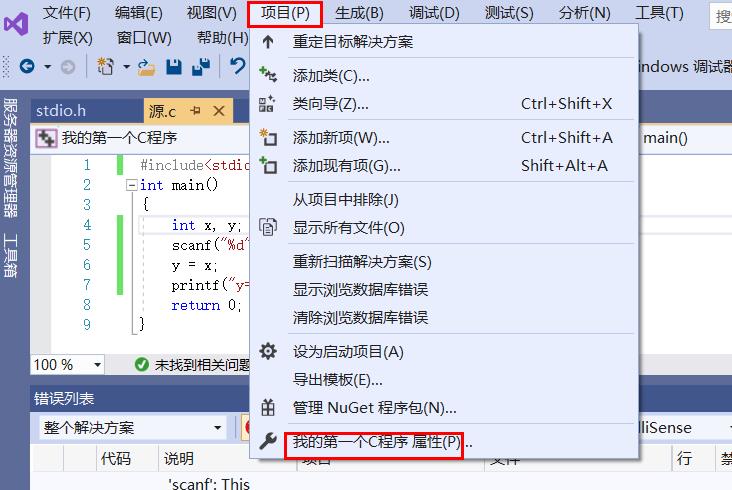Click the add new item icon

click(x=268, y=137)
